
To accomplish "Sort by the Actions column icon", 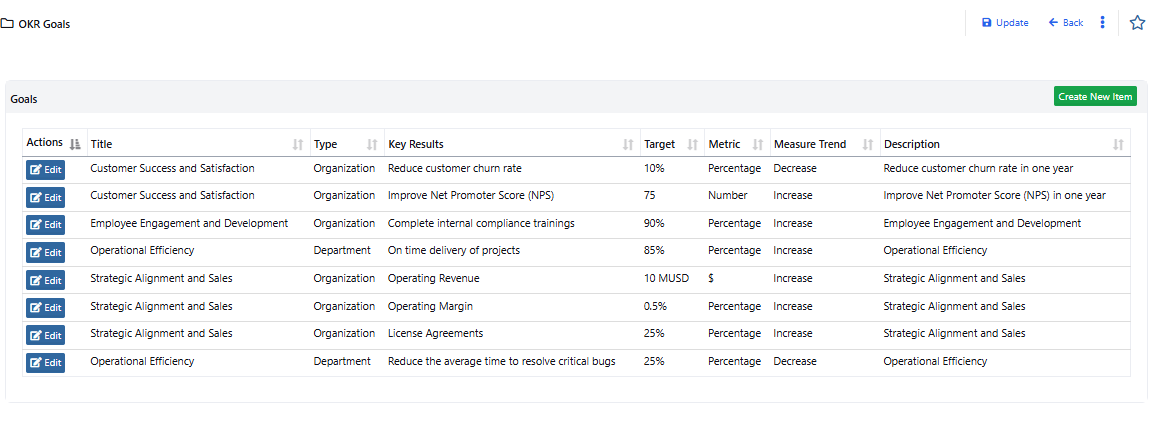I will coord(75,145).
